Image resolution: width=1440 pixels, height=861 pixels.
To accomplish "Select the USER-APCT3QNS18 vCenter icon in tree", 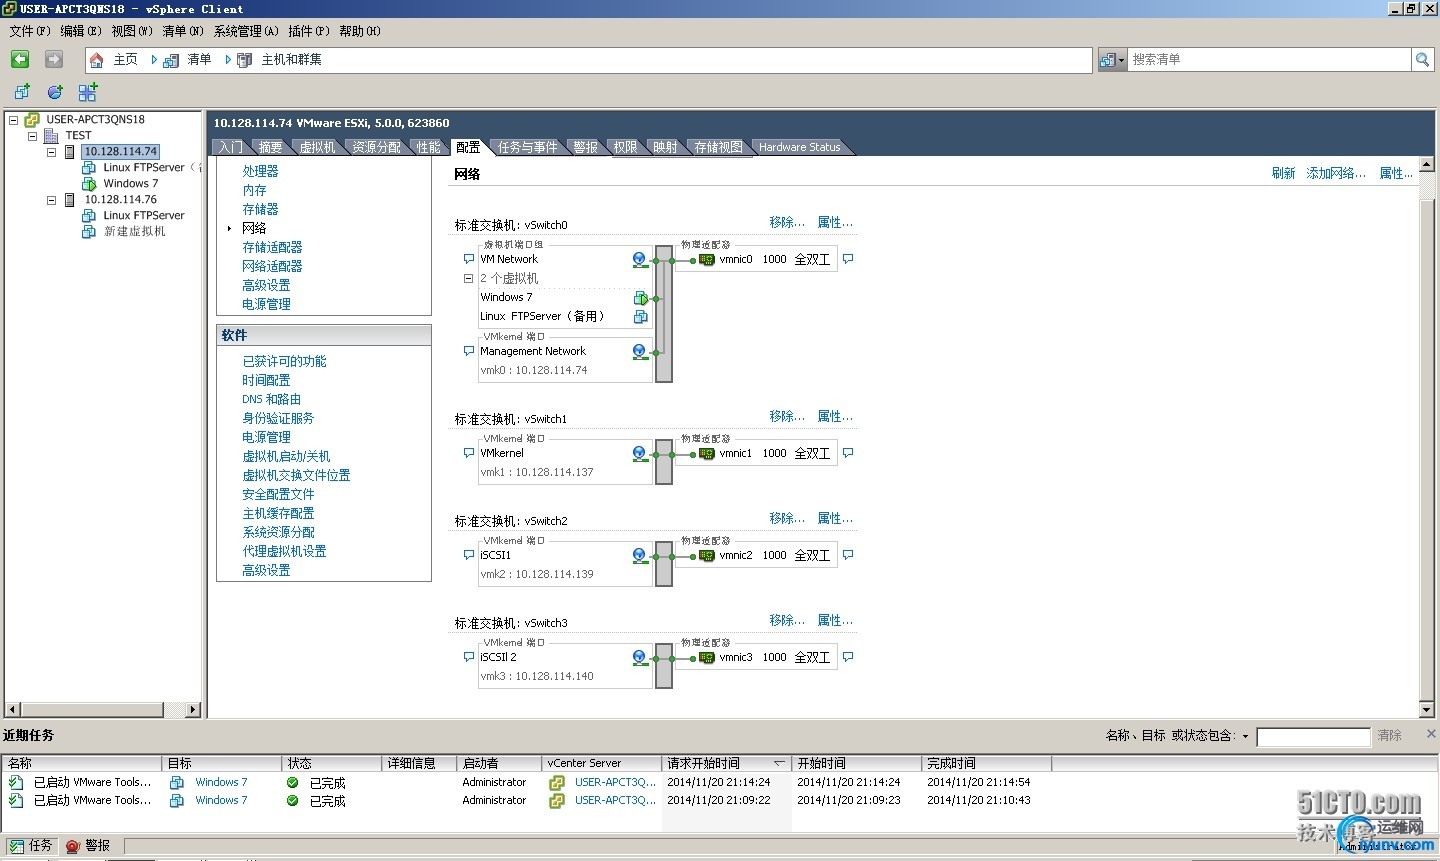I will tap(32, 120).
